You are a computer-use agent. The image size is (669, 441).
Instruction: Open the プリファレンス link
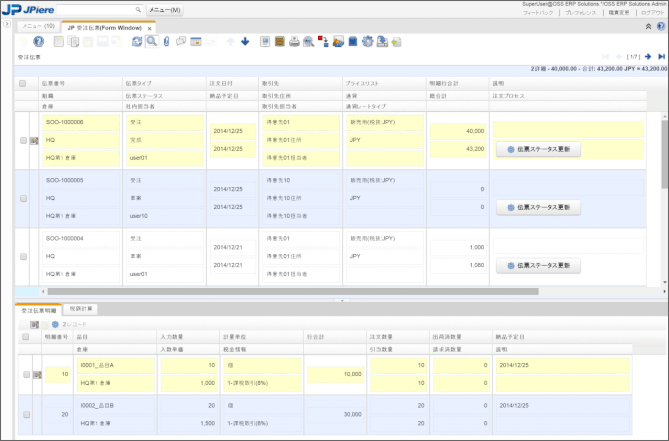click(x=580, y=13)
